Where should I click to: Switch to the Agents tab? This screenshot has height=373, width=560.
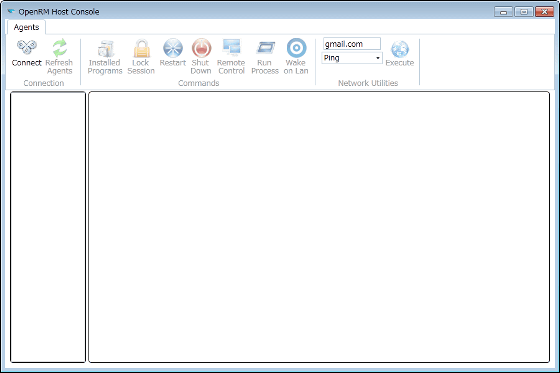pos(26,27)
